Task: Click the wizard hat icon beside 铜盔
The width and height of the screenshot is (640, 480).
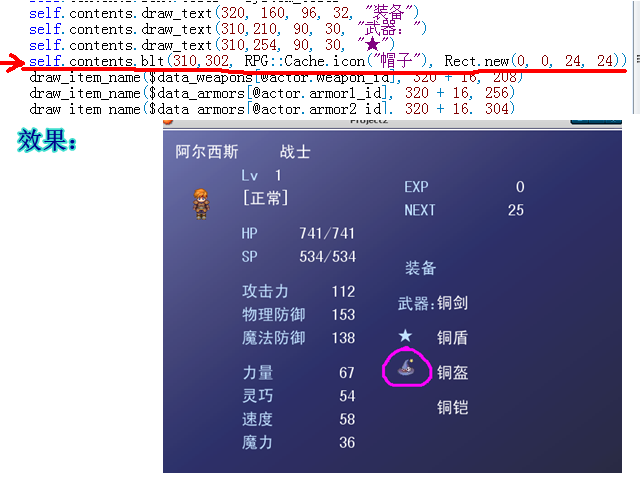Action: 406,367
